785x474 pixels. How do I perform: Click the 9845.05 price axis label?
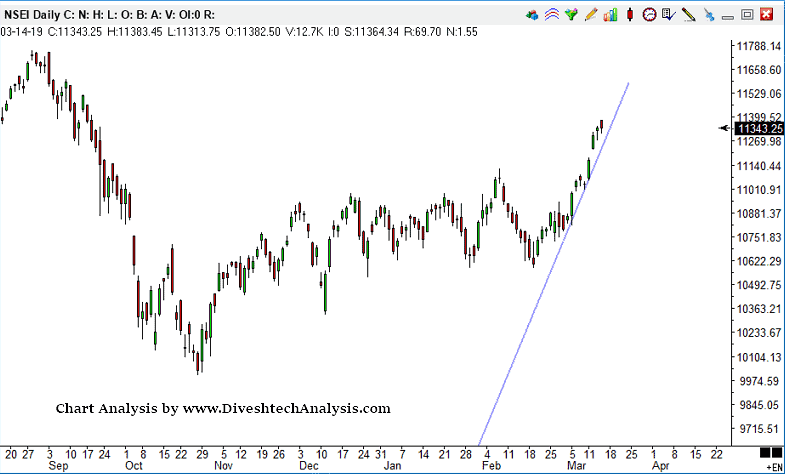pos(759,405)
